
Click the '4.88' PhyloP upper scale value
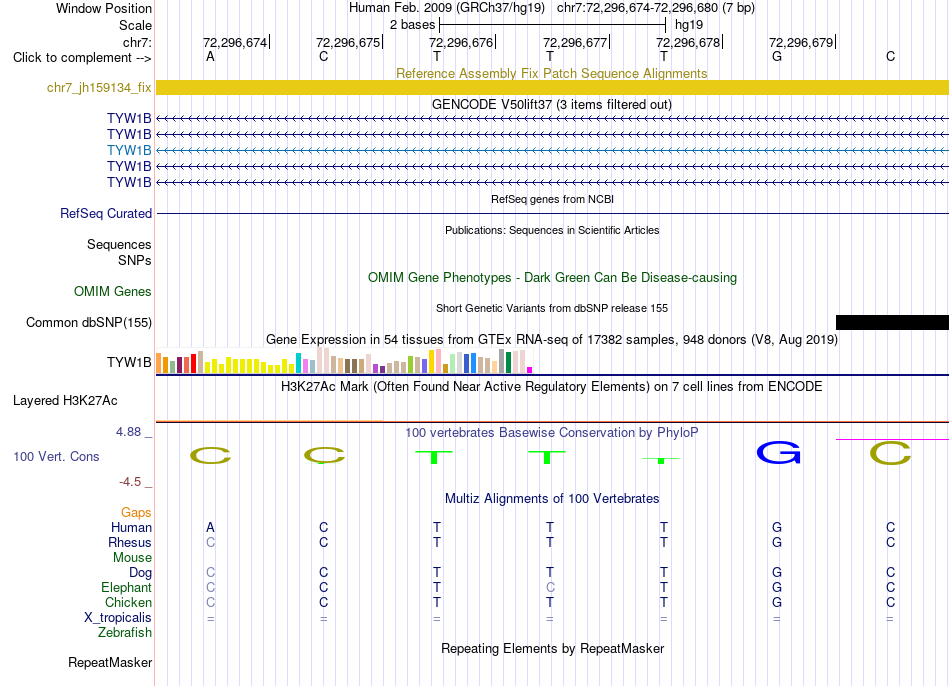(128, 431)
